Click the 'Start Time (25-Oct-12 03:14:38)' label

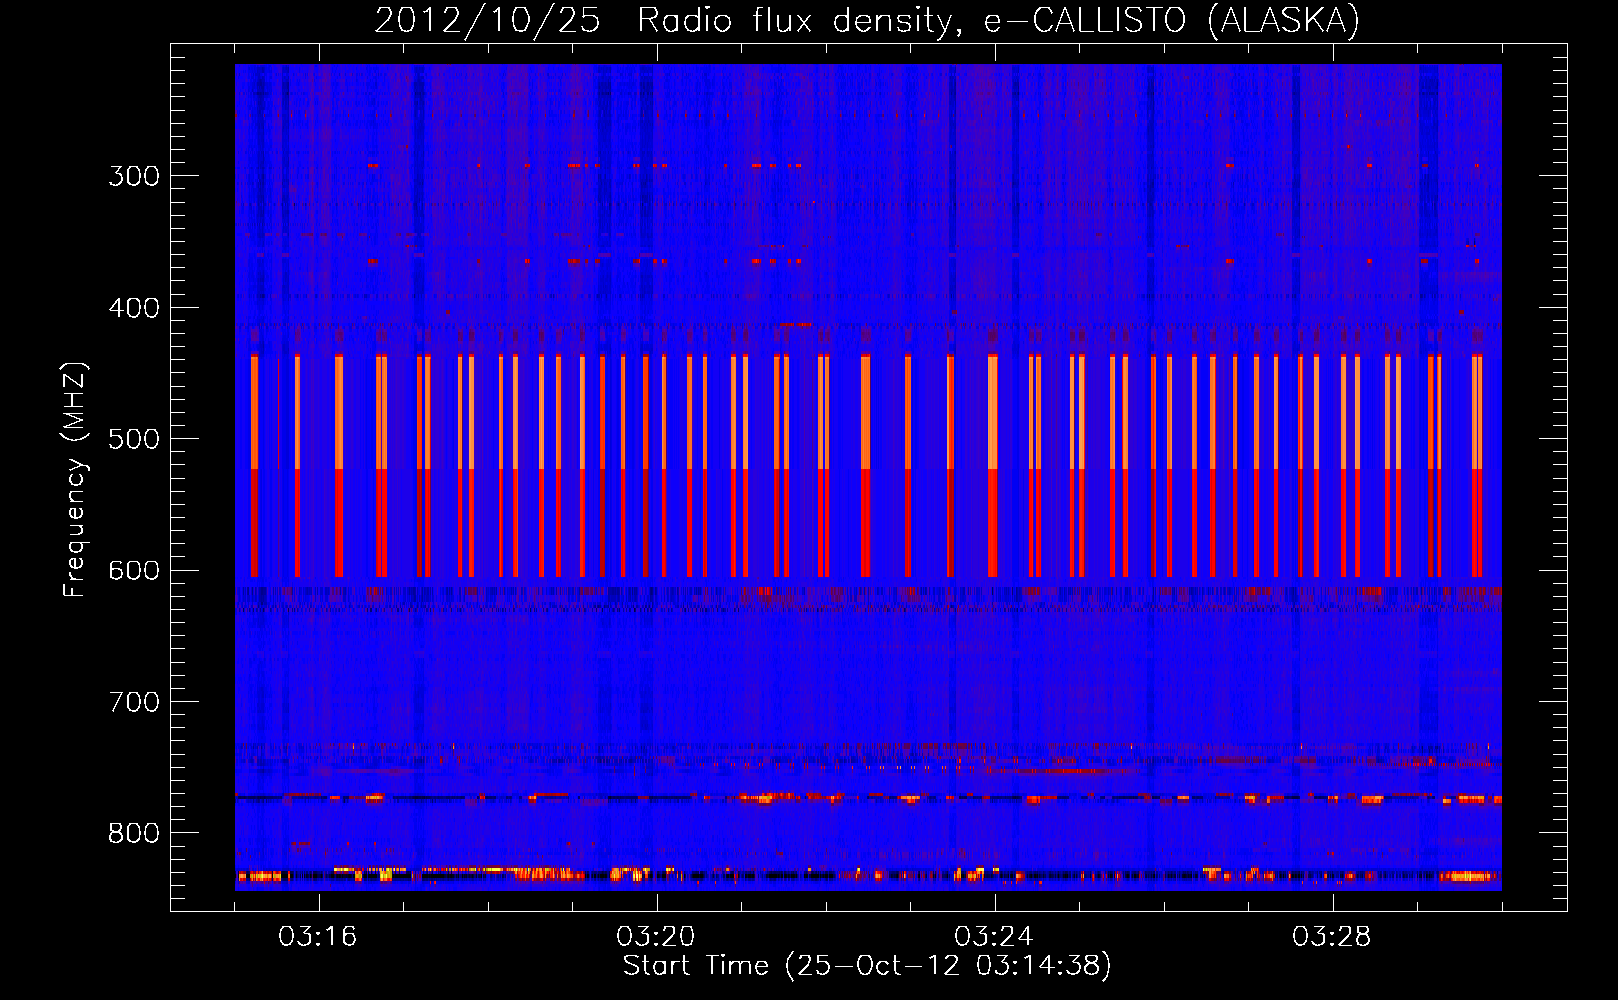(x=867, y=966)
